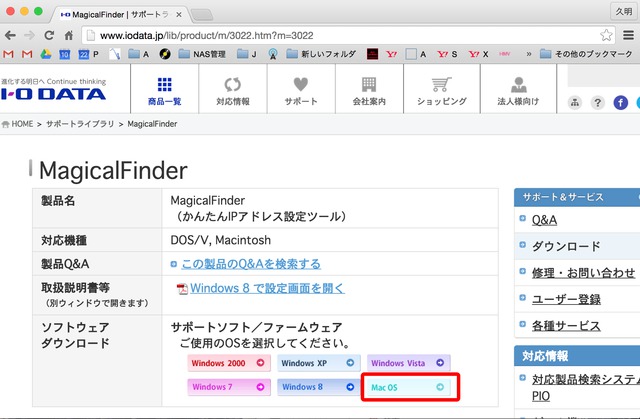Viewport: 640px width, 419px height.
Task: Bookmark this page with the star icon
Action: pos(606,33)
